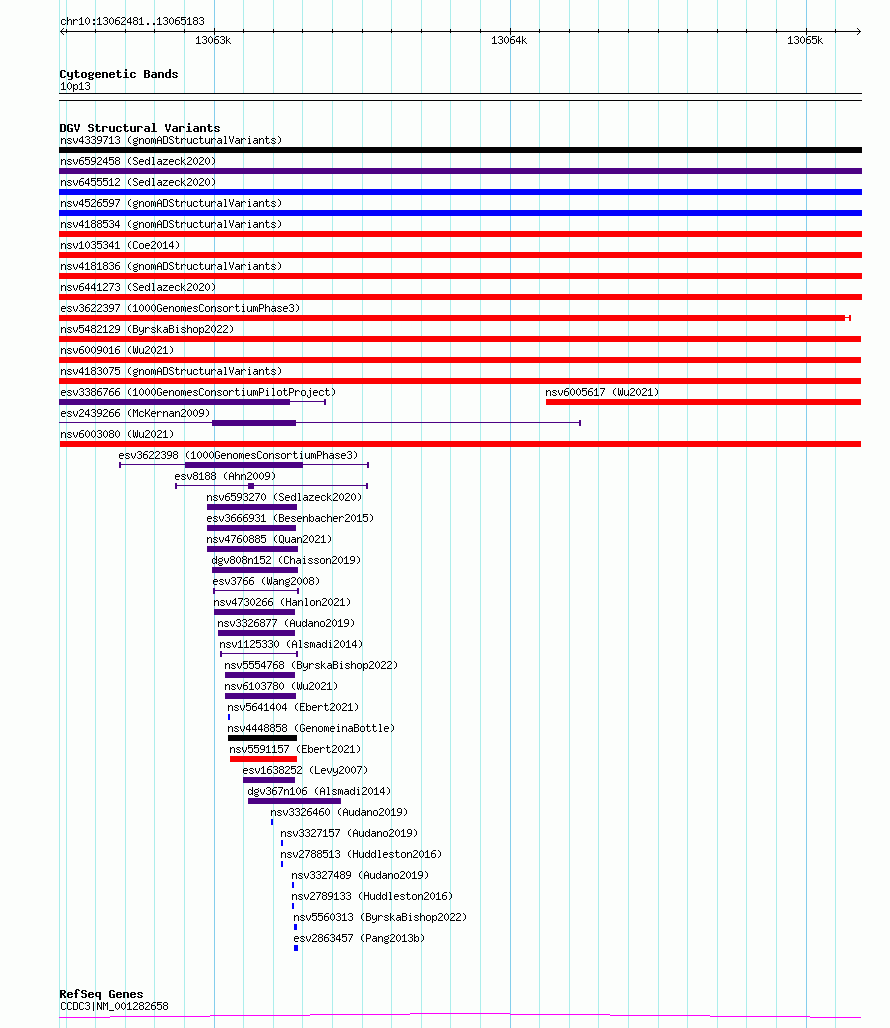The height and width of the screenshot is (1028, 890).
Task: Open esv3622398 1000GenomesConsortiumPhase3 label
Action: coord(239,455)
